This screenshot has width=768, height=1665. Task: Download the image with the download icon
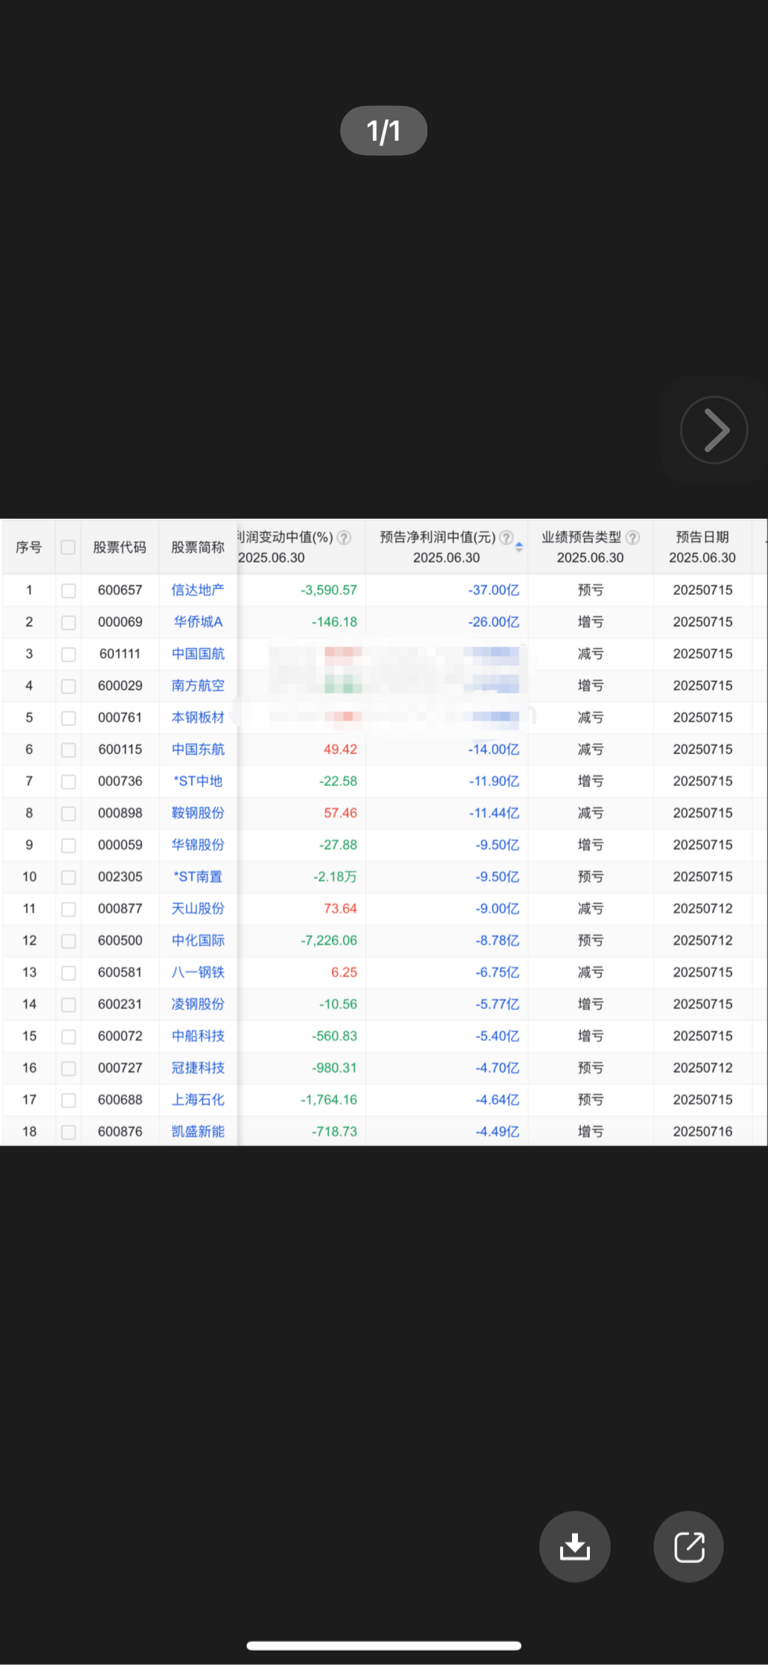575,1546
